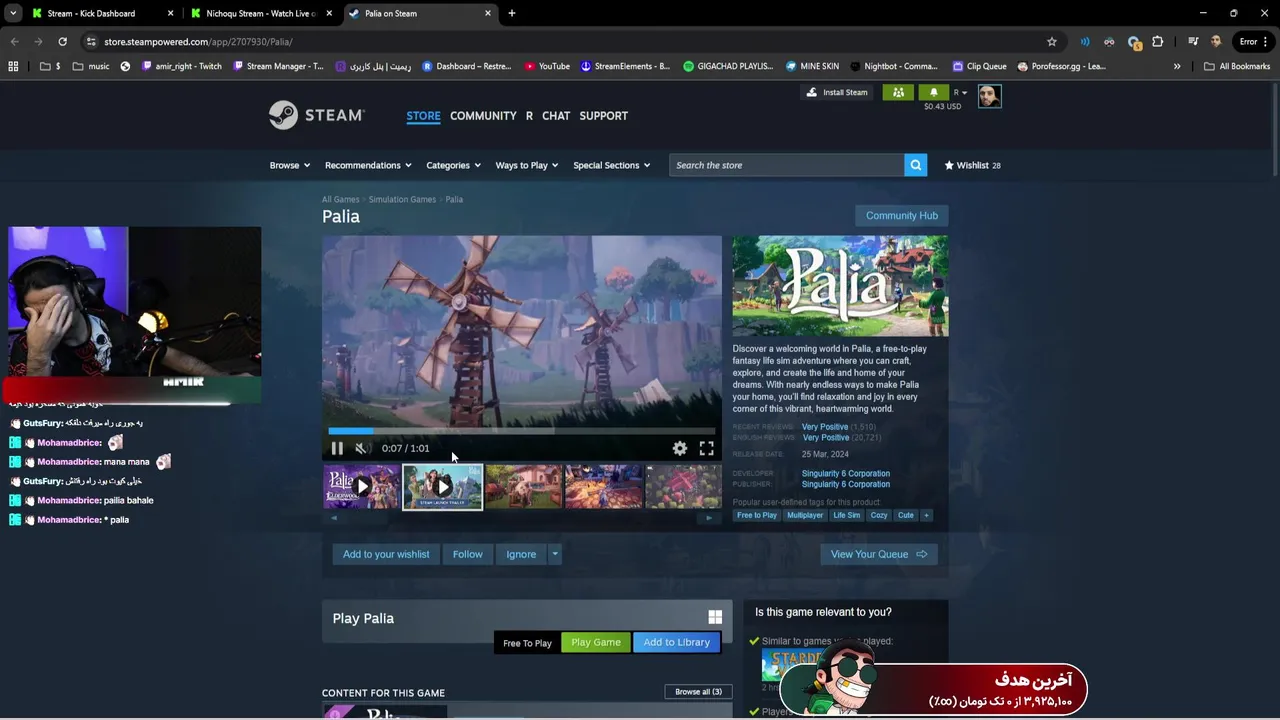This screenshot has width=1280, height=720.
Task: Enter fullscreen for the trailer video
Action: click(x=706, y=449)
